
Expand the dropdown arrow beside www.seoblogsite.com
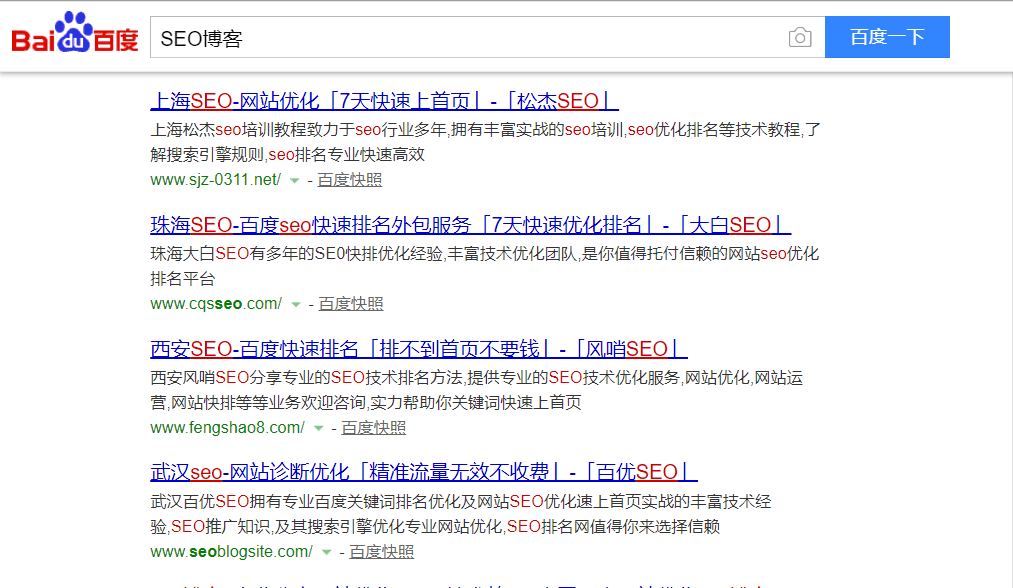[x=327, y=553]
